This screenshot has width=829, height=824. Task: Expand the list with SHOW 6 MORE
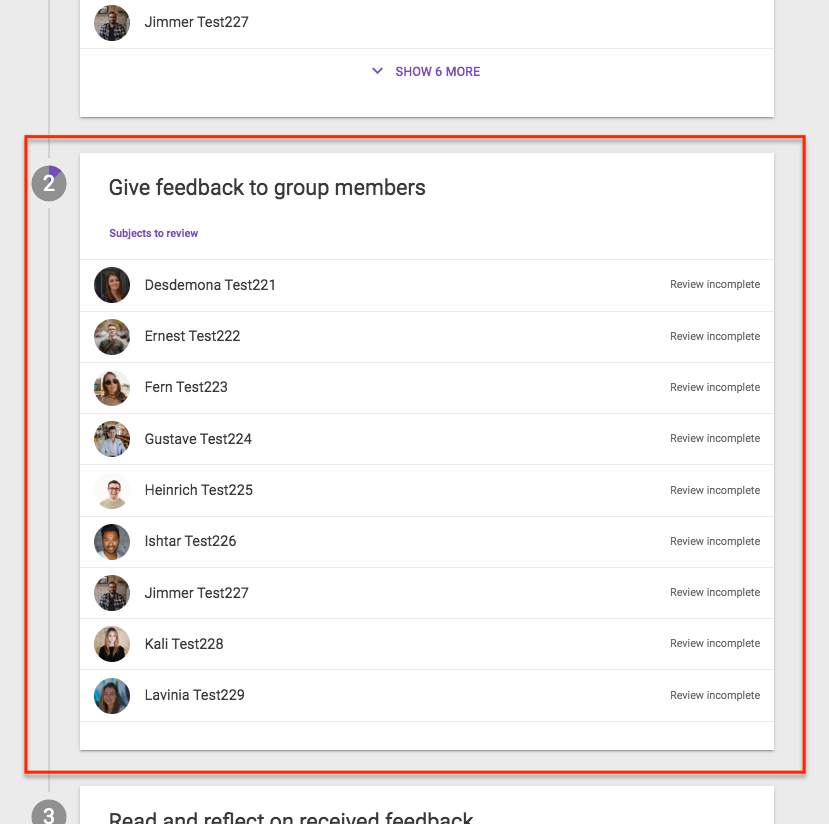click(x=438, y=71)
